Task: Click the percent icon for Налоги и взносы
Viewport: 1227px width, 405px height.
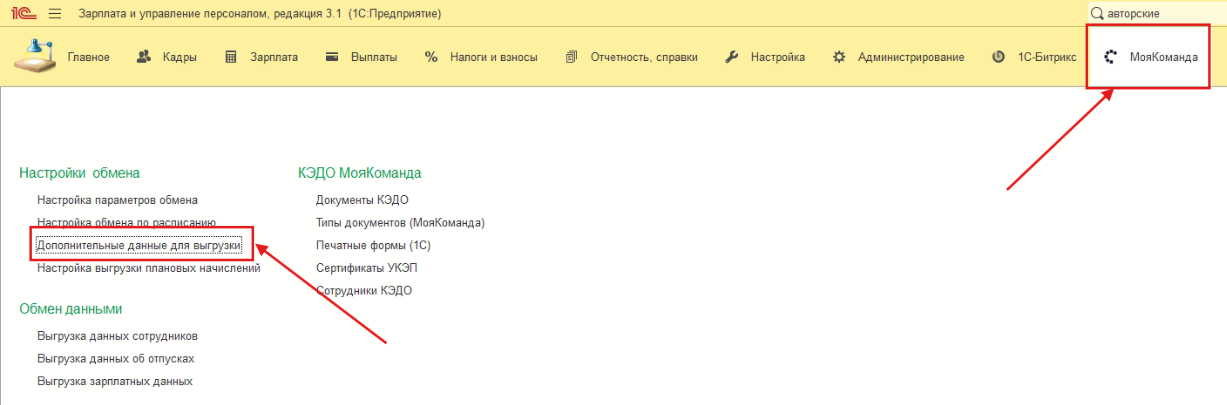Action: coord(431,57)
